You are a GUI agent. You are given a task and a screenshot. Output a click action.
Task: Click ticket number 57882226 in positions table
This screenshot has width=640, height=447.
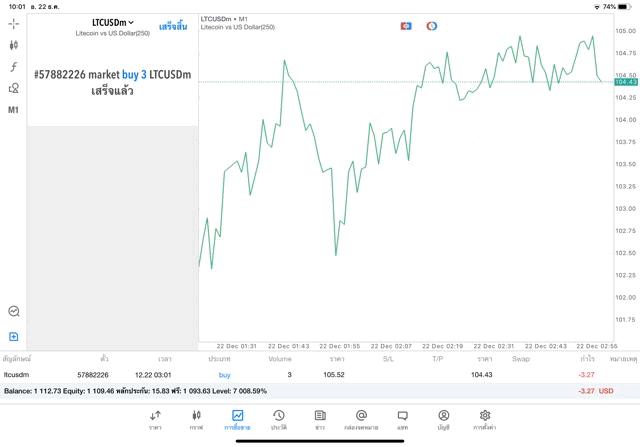pos(93,375)
